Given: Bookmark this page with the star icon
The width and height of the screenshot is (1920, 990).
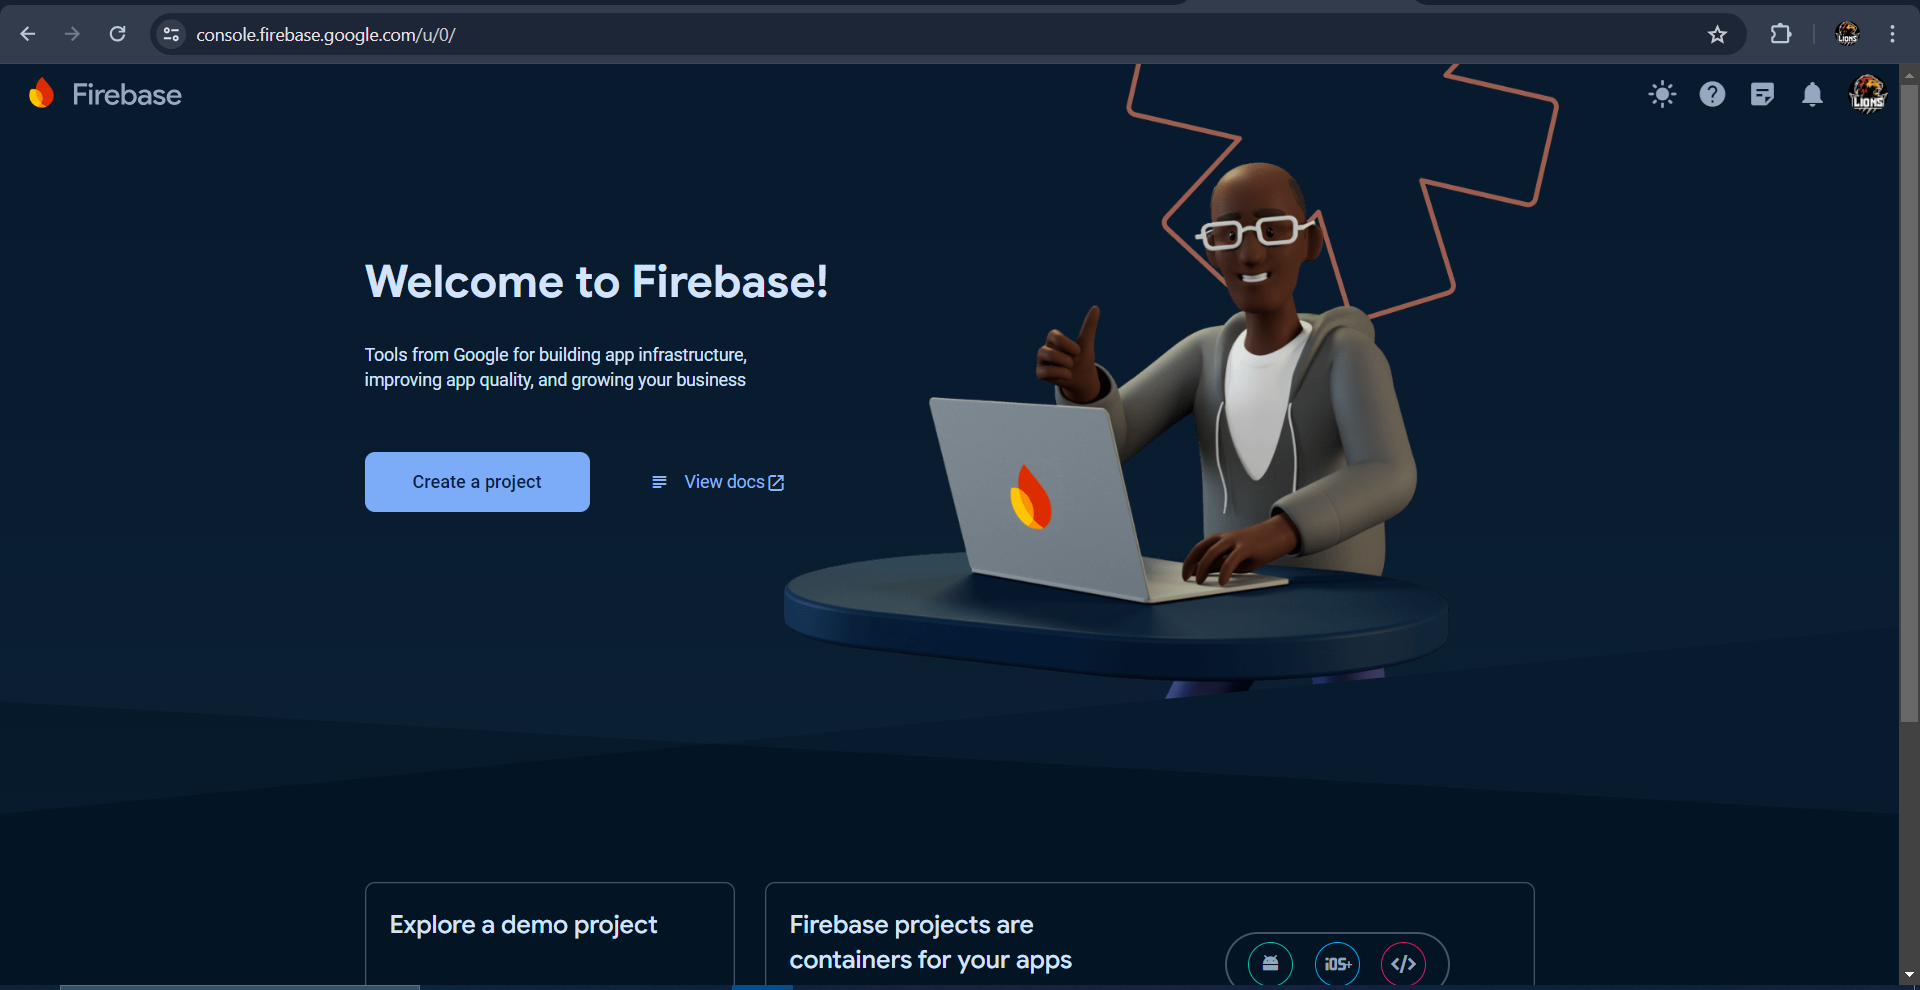Looking at the screenshot, I should click(x=1717, y=35).
